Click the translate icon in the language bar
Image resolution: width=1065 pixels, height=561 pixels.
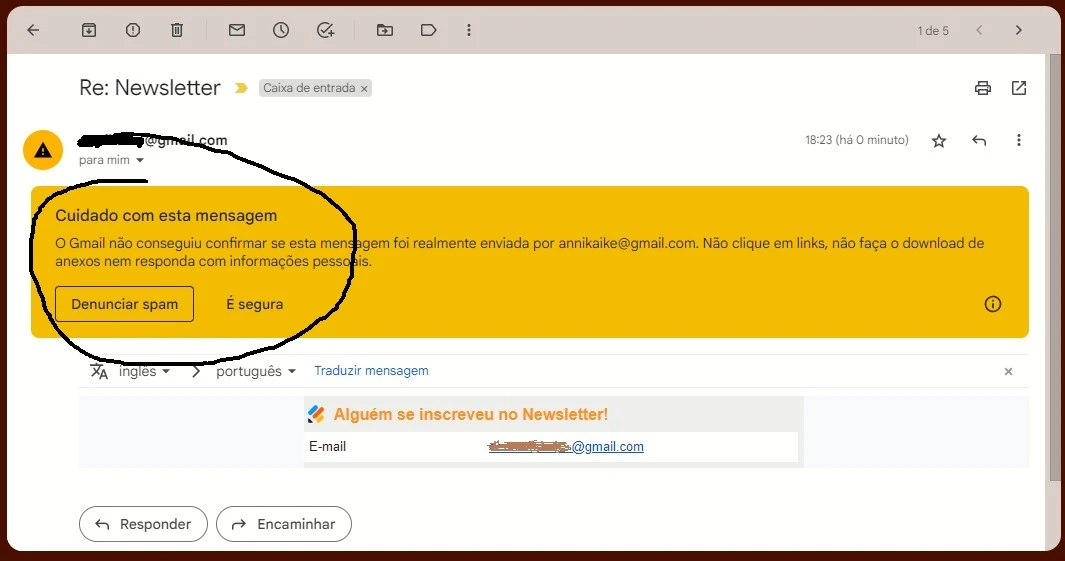coord(99,371)
